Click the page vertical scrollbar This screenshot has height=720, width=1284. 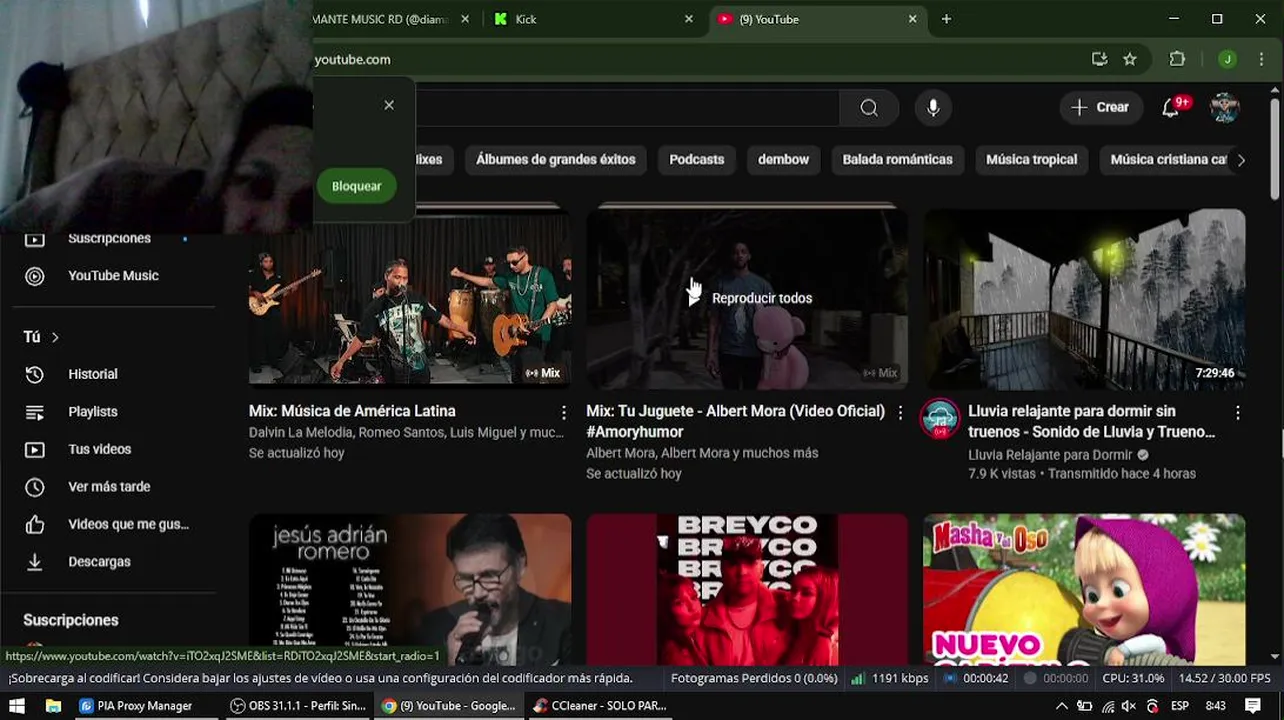(1275, 150)
